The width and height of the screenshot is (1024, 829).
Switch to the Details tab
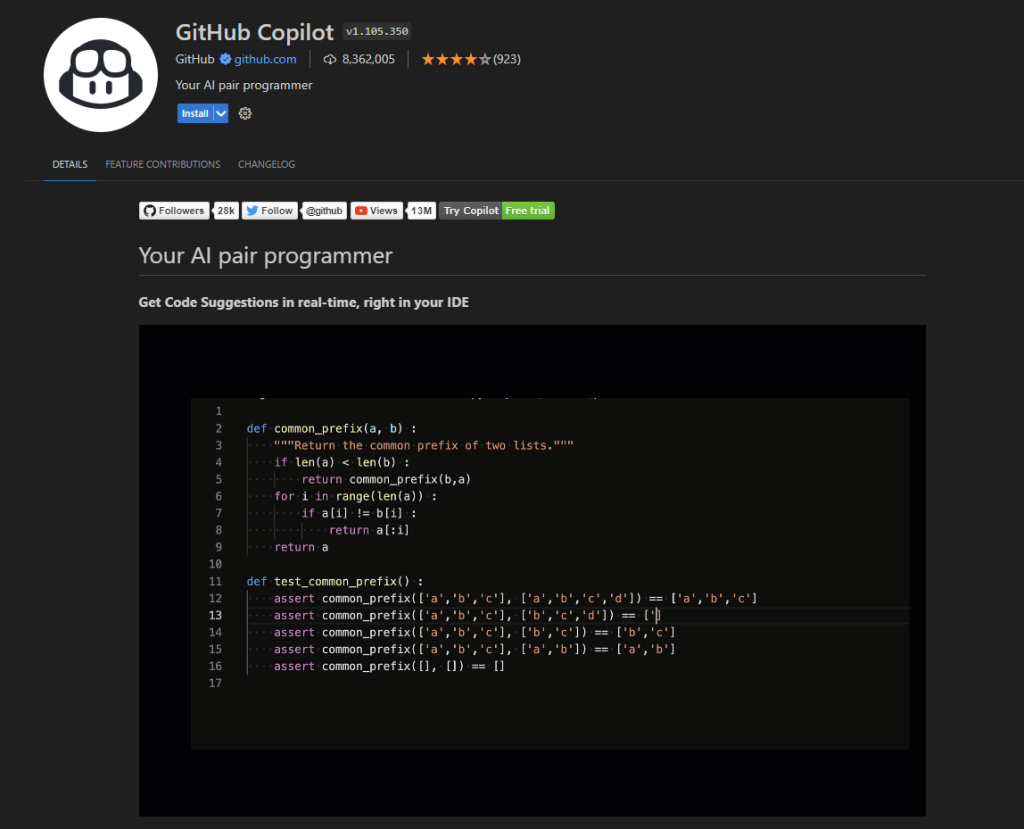coord(70,165)
